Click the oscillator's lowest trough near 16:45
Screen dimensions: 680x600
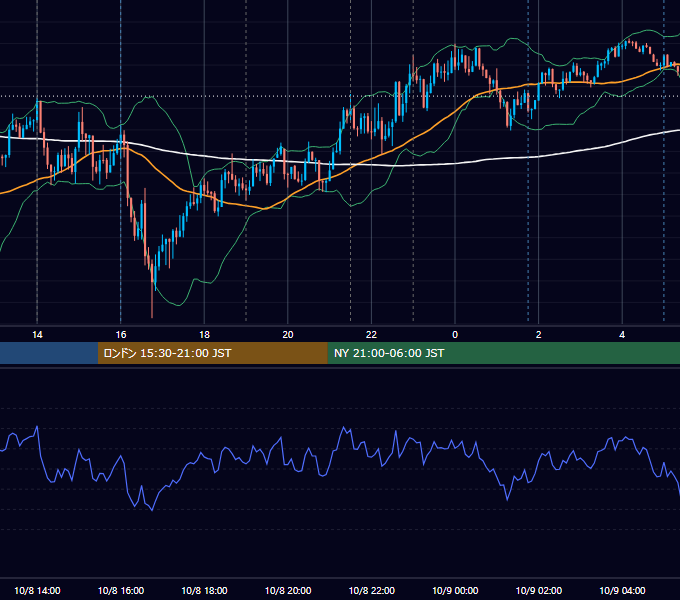[x=152, y=510]
